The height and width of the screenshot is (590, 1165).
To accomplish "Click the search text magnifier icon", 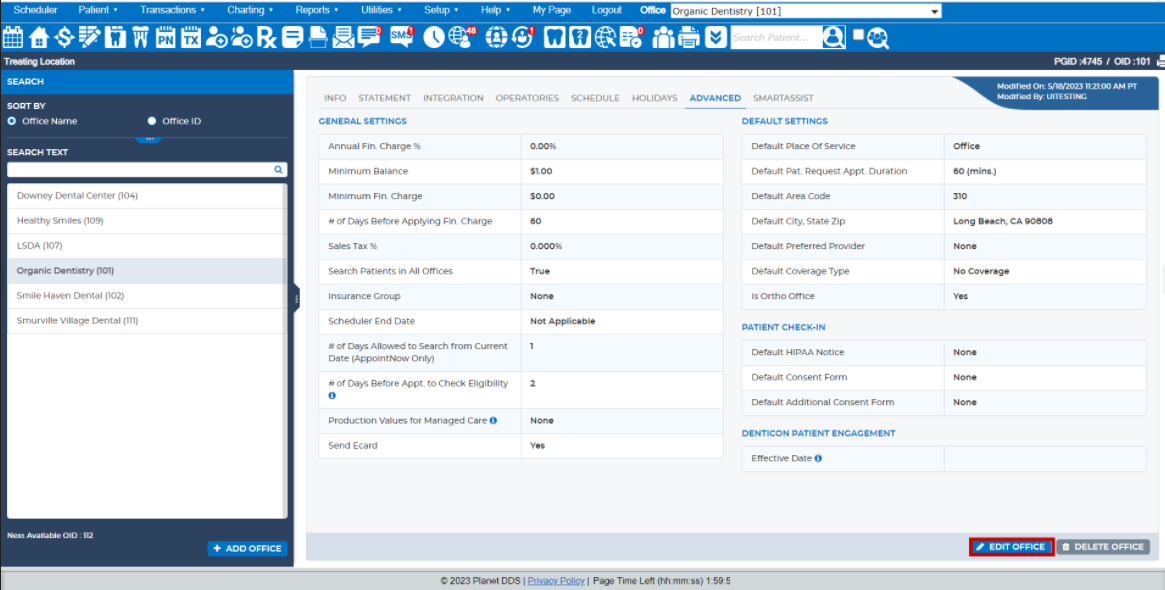I will pyautogui.click(x=279, y=169).
